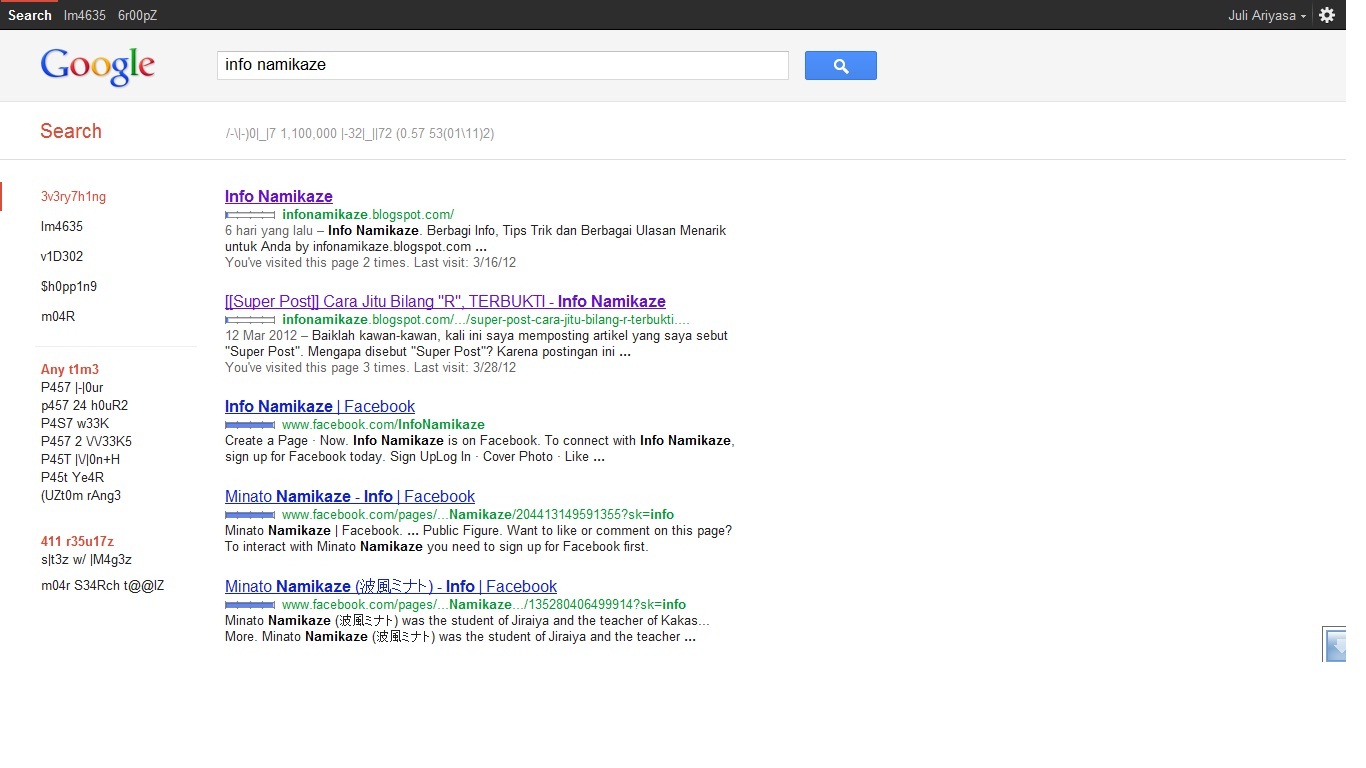Image resolution: width=1366 pixels, height=768 pixels.
Task: Click the 'Last visit: 3/16/12' text
Action: tap(465, 263)
